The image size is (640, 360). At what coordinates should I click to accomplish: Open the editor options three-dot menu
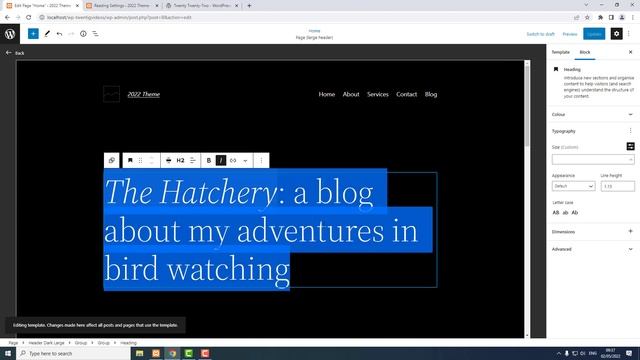tap(629, 34)
